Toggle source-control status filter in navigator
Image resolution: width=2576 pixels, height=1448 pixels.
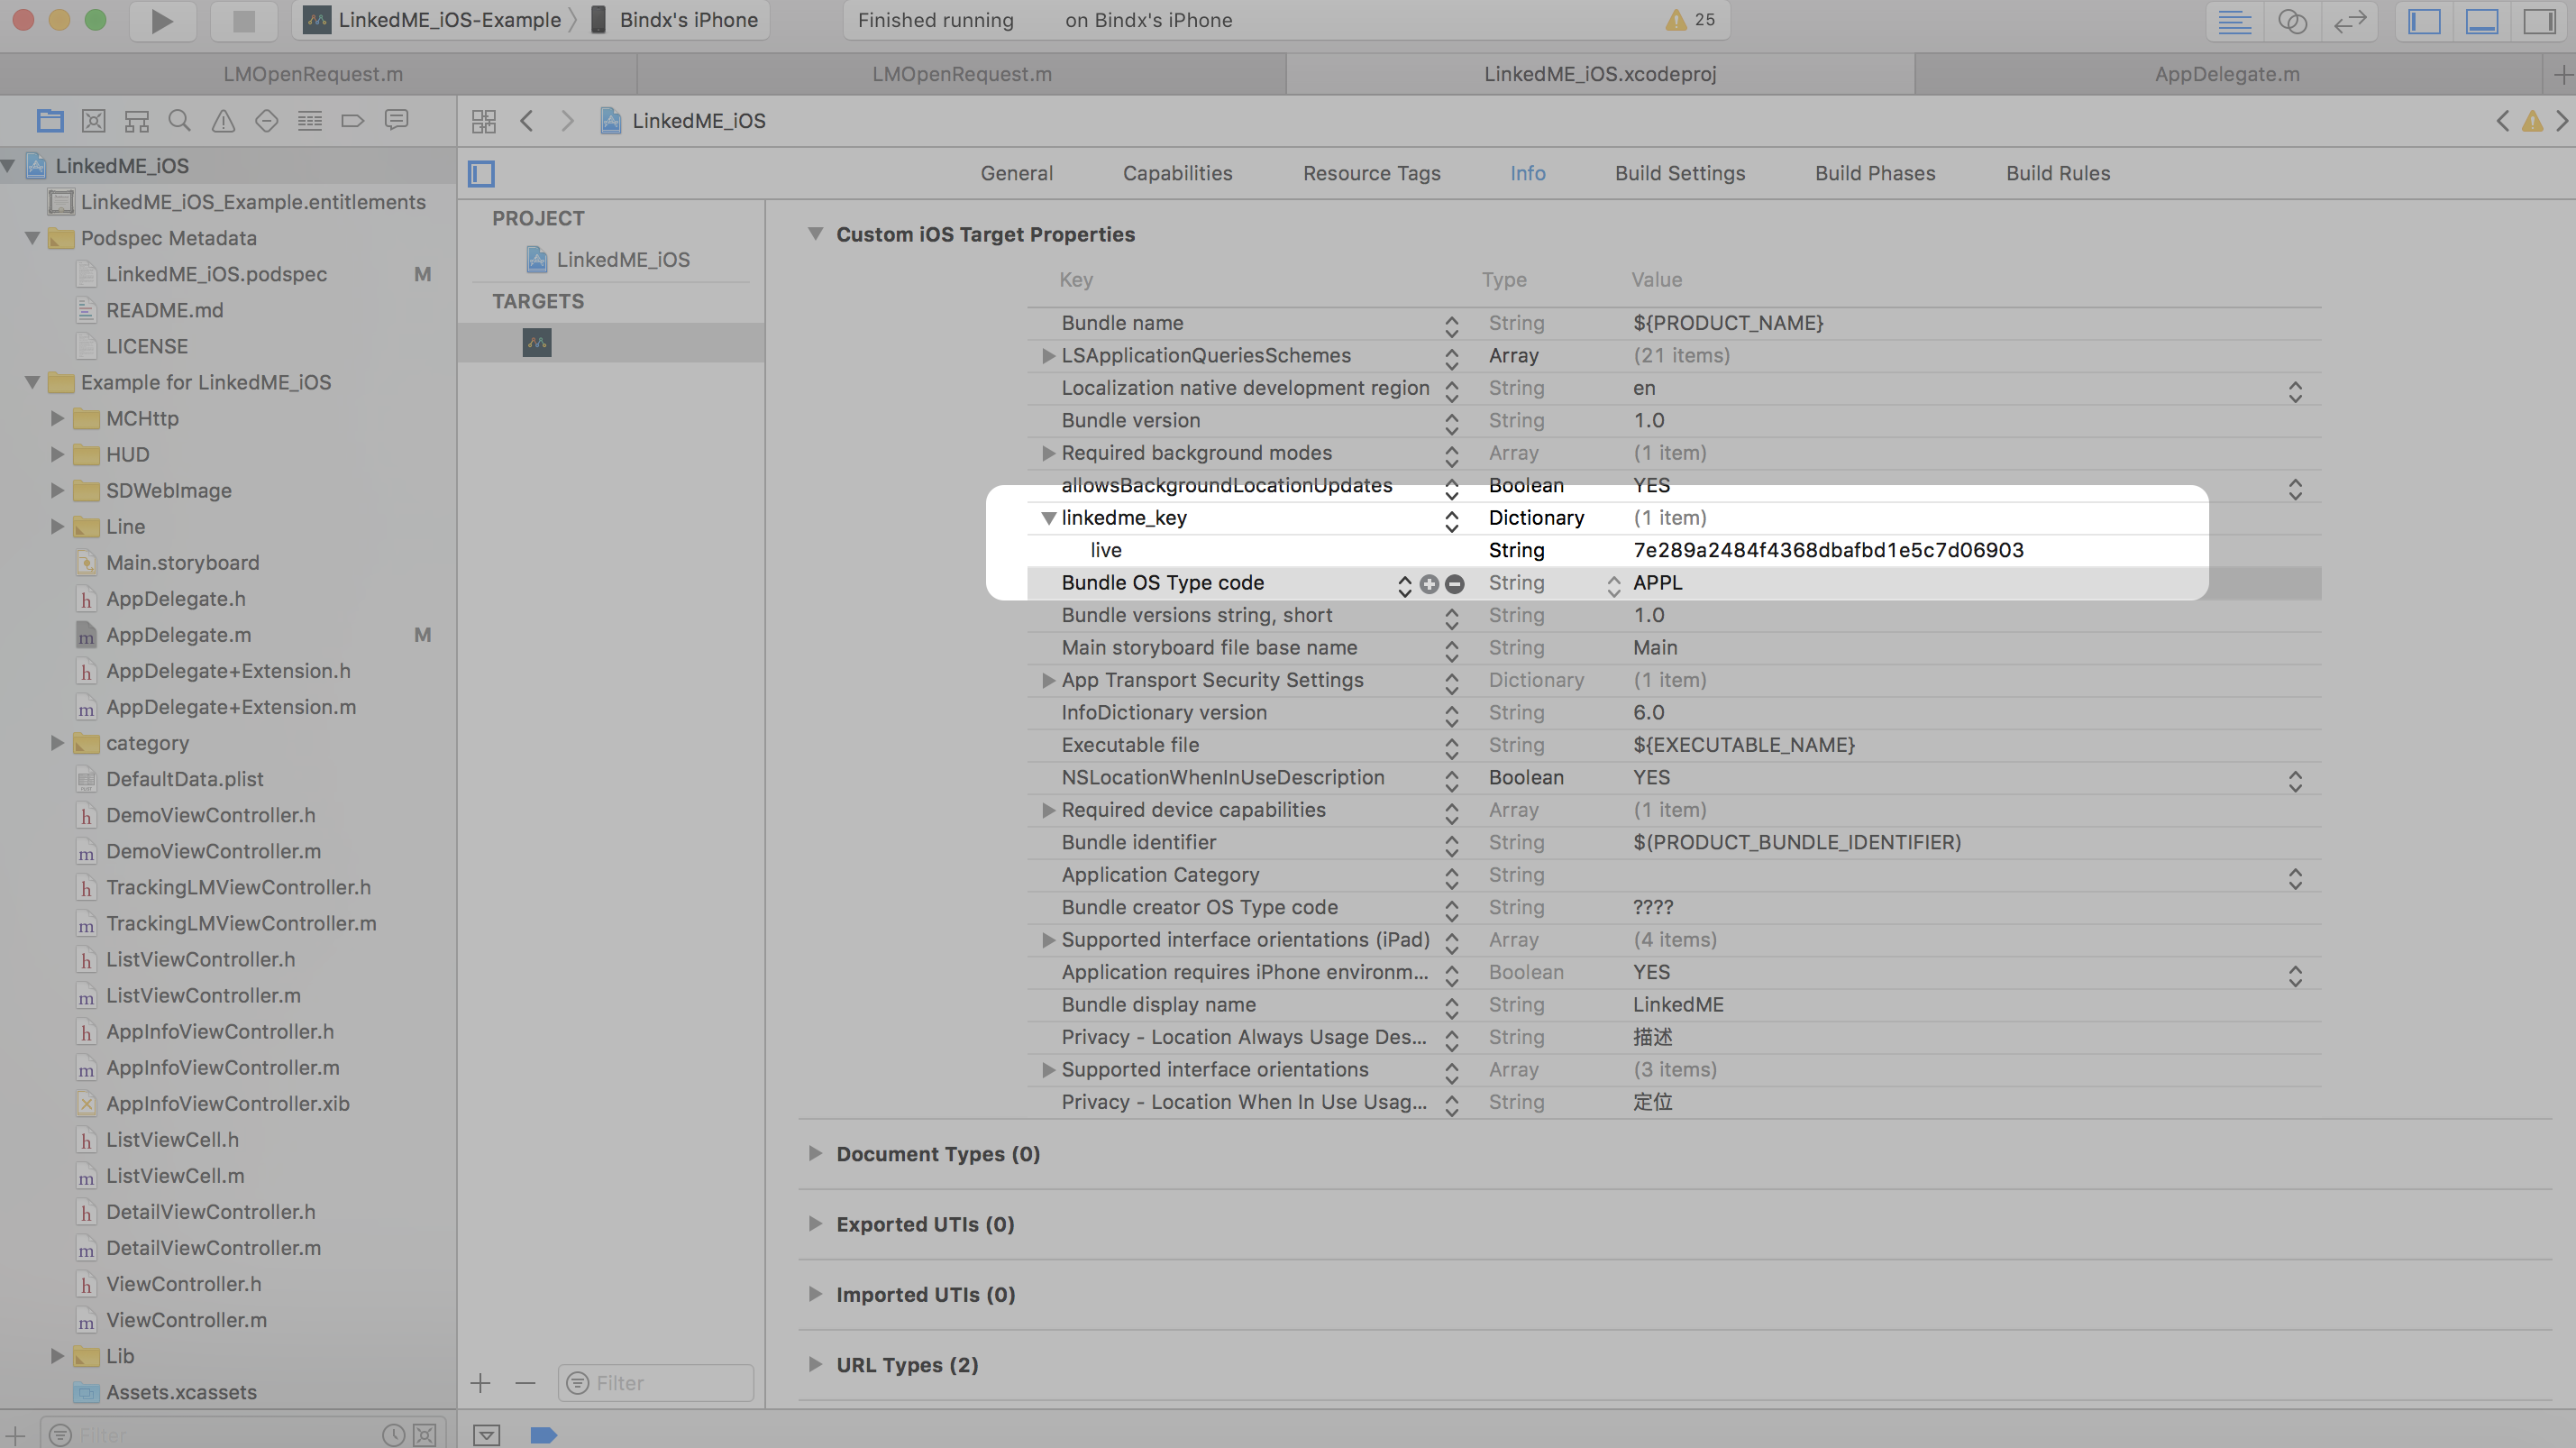click(425, 1435)
